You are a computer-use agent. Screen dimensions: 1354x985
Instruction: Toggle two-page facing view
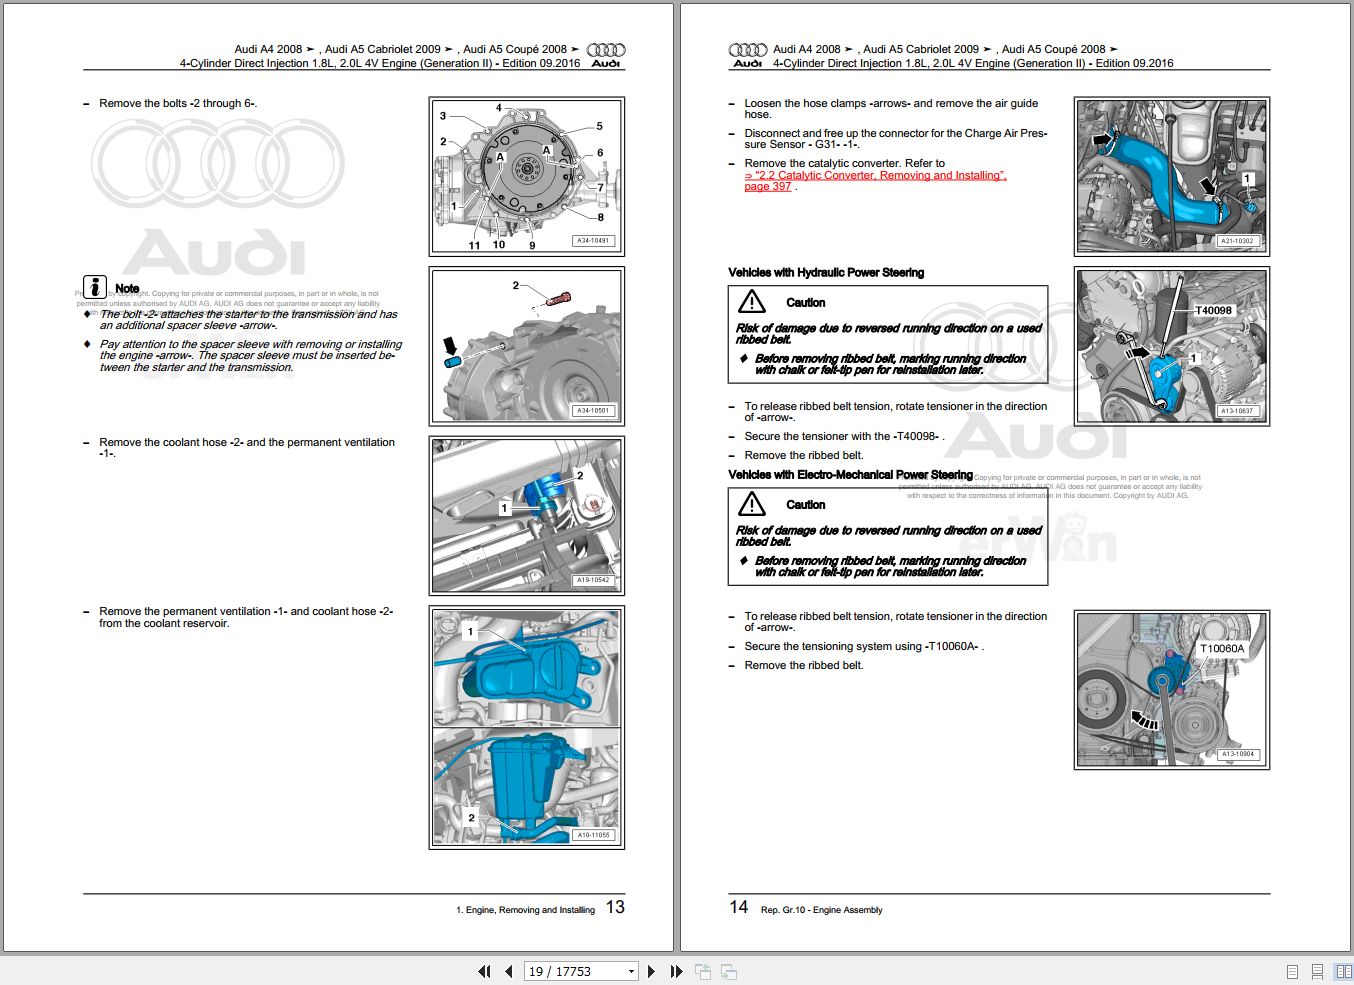1343,972
